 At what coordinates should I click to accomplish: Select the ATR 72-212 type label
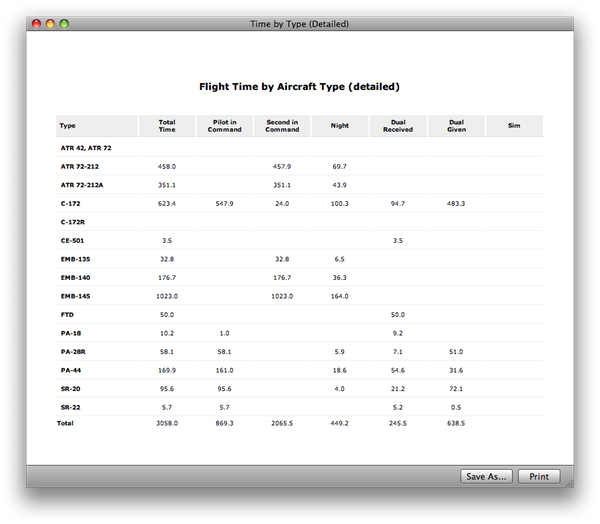click(80, 167)
